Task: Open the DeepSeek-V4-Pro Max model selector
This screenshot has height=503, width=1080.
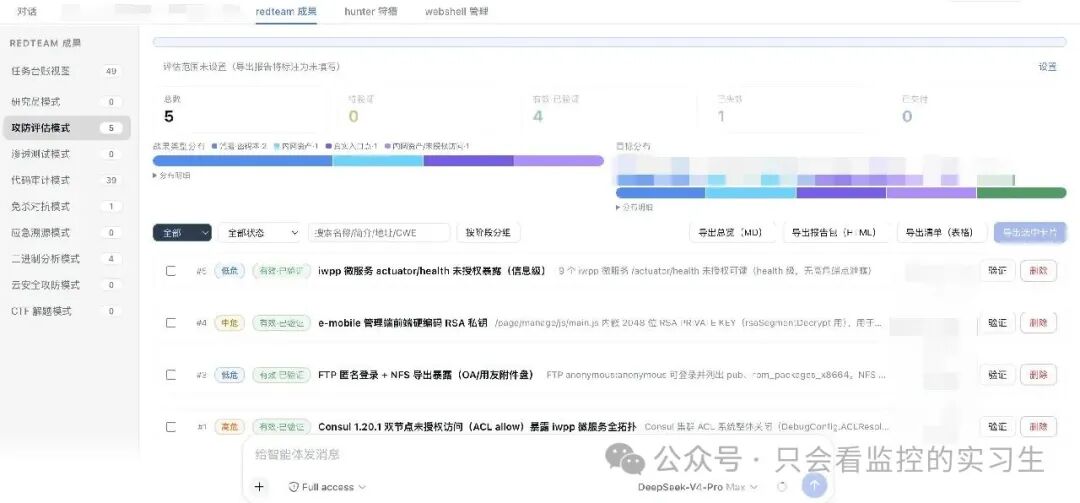Action: coord(697,486)
